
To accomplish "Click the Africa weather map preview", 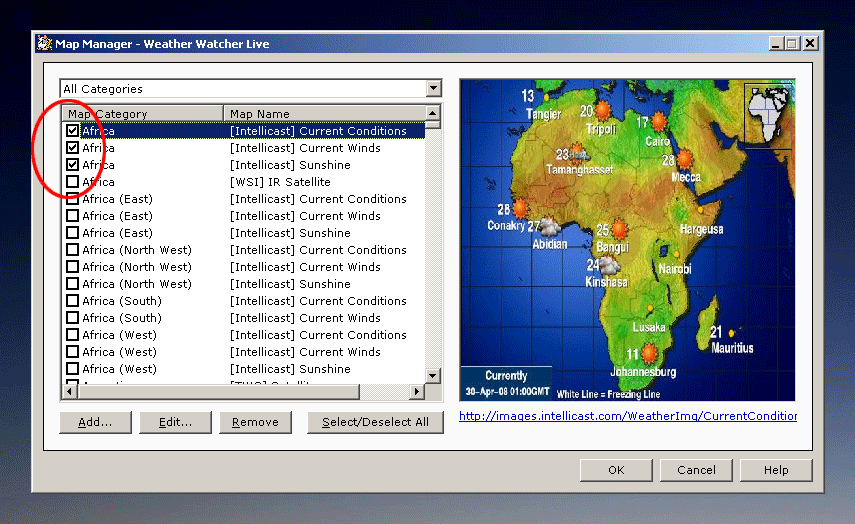I will pos(627,240).
